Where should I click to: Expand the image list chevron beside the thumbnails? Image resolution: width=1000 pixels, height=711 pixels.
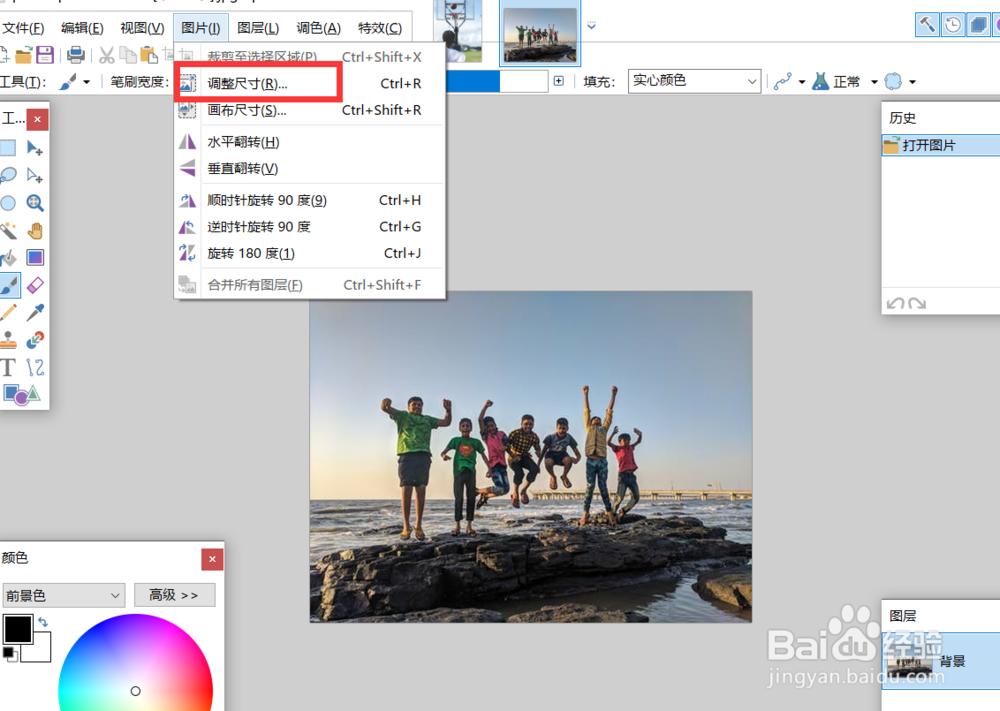click(591, 26)
